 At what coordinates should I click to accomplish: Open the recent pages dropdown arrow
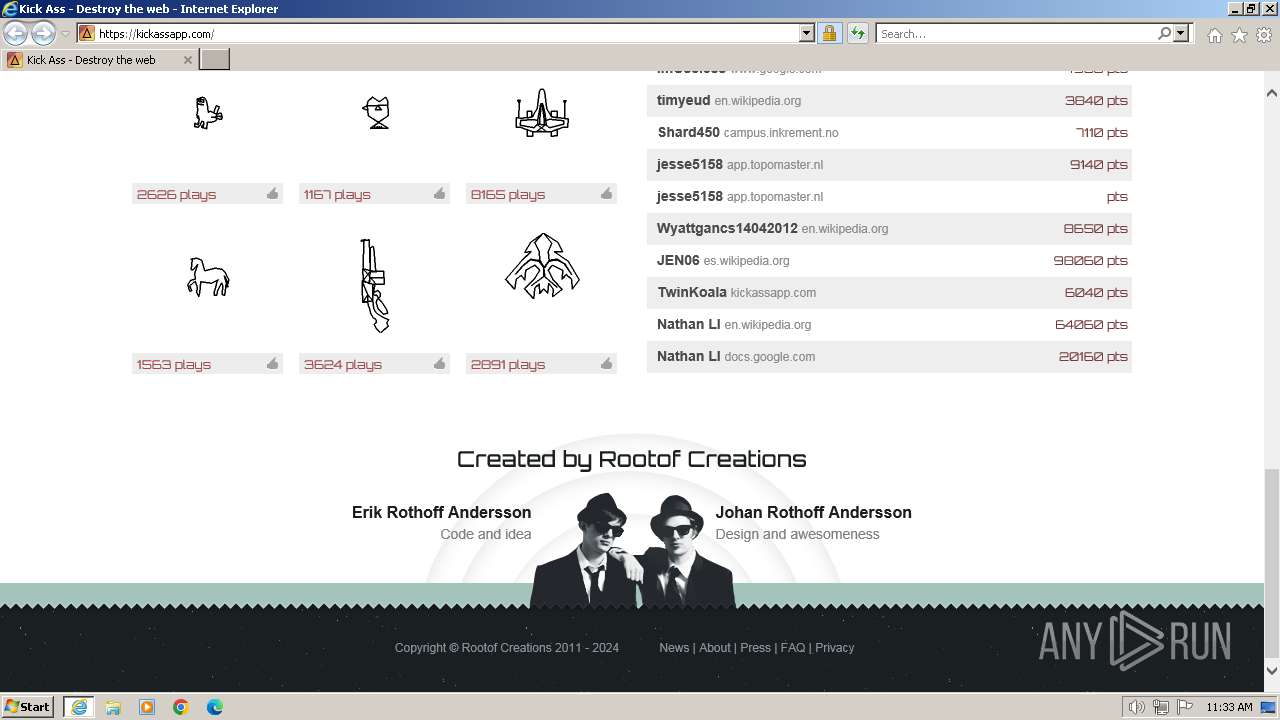tap(65, 34)
